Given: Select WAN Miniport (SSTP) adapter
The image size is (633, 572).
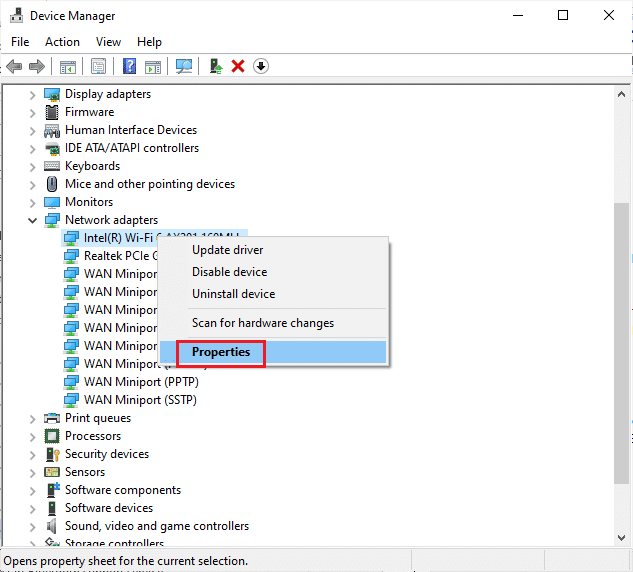Looking at the screenshot, I should click(140, 400).
